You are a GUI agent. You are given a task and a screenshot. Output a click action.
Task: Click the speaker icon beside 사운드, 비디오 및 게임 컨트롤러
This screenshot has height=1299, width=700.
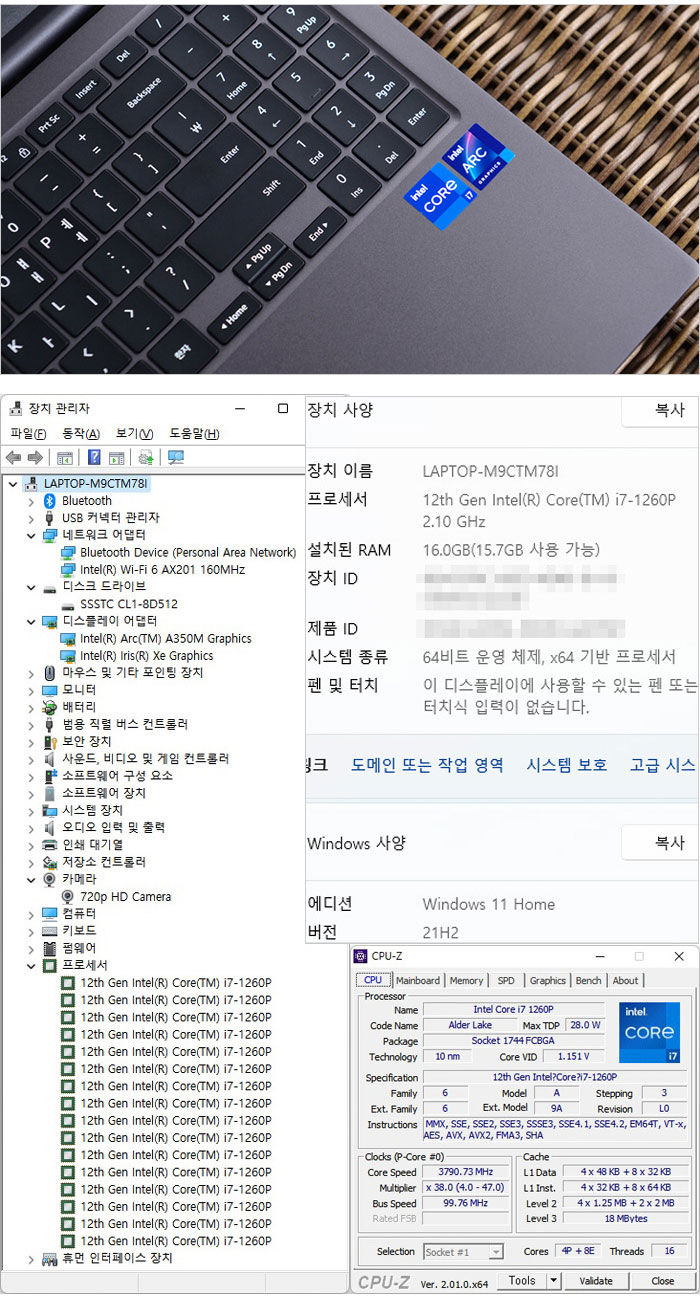click(x=50, y=758)
